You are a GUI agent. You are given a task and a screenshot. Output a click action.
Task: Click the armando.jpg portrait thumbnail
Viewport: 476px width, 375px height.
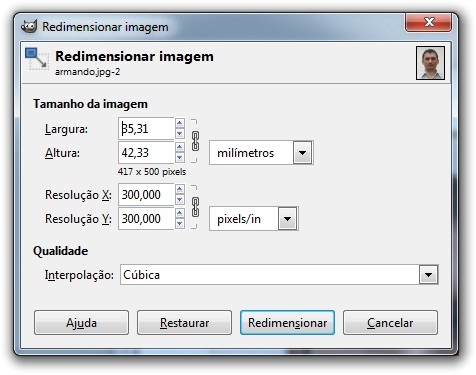point(430,63)
